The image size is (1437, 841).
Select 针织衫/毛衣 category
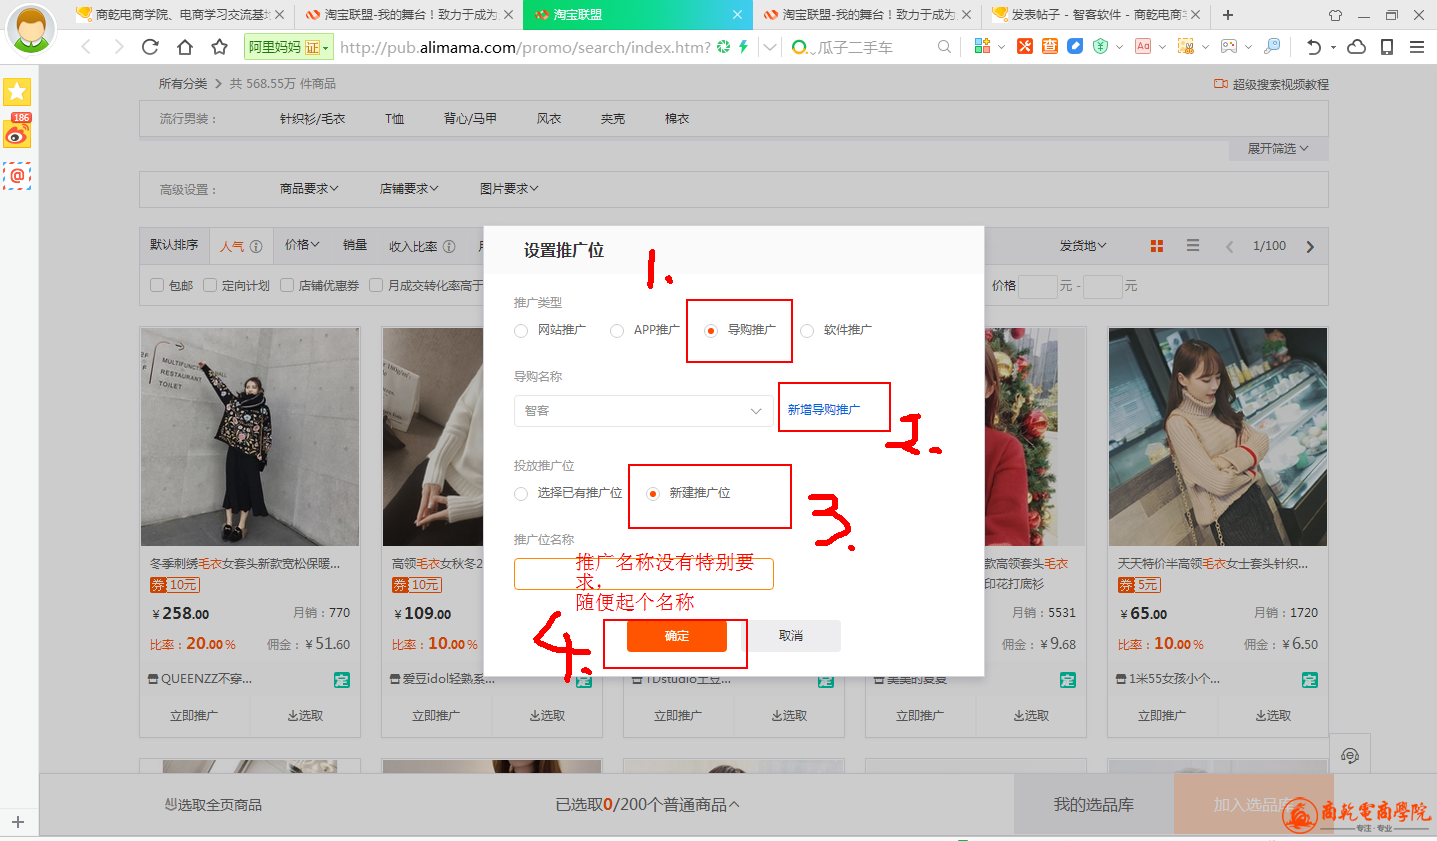click(x=312, y=119)
